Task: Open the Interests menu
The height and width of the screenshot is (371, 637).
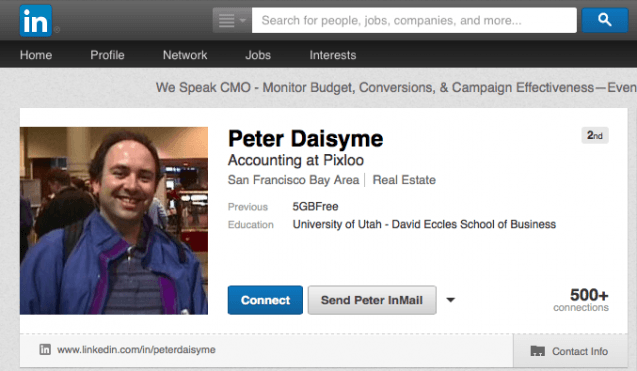Action: point(333,55)
